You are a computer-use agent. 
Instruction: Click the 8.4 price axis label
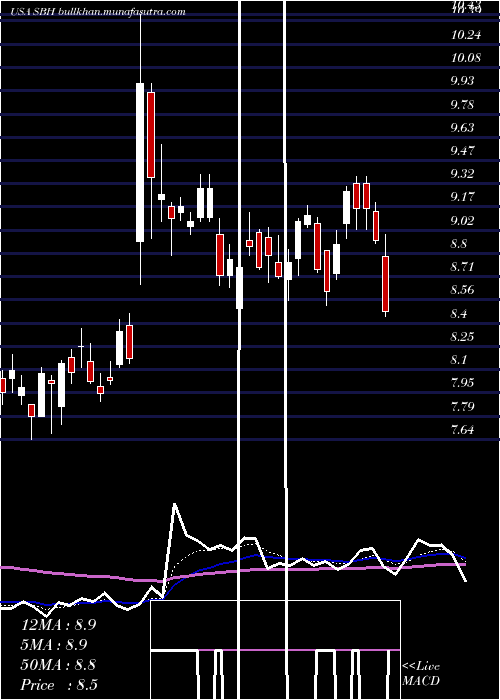tap(459, 313)
